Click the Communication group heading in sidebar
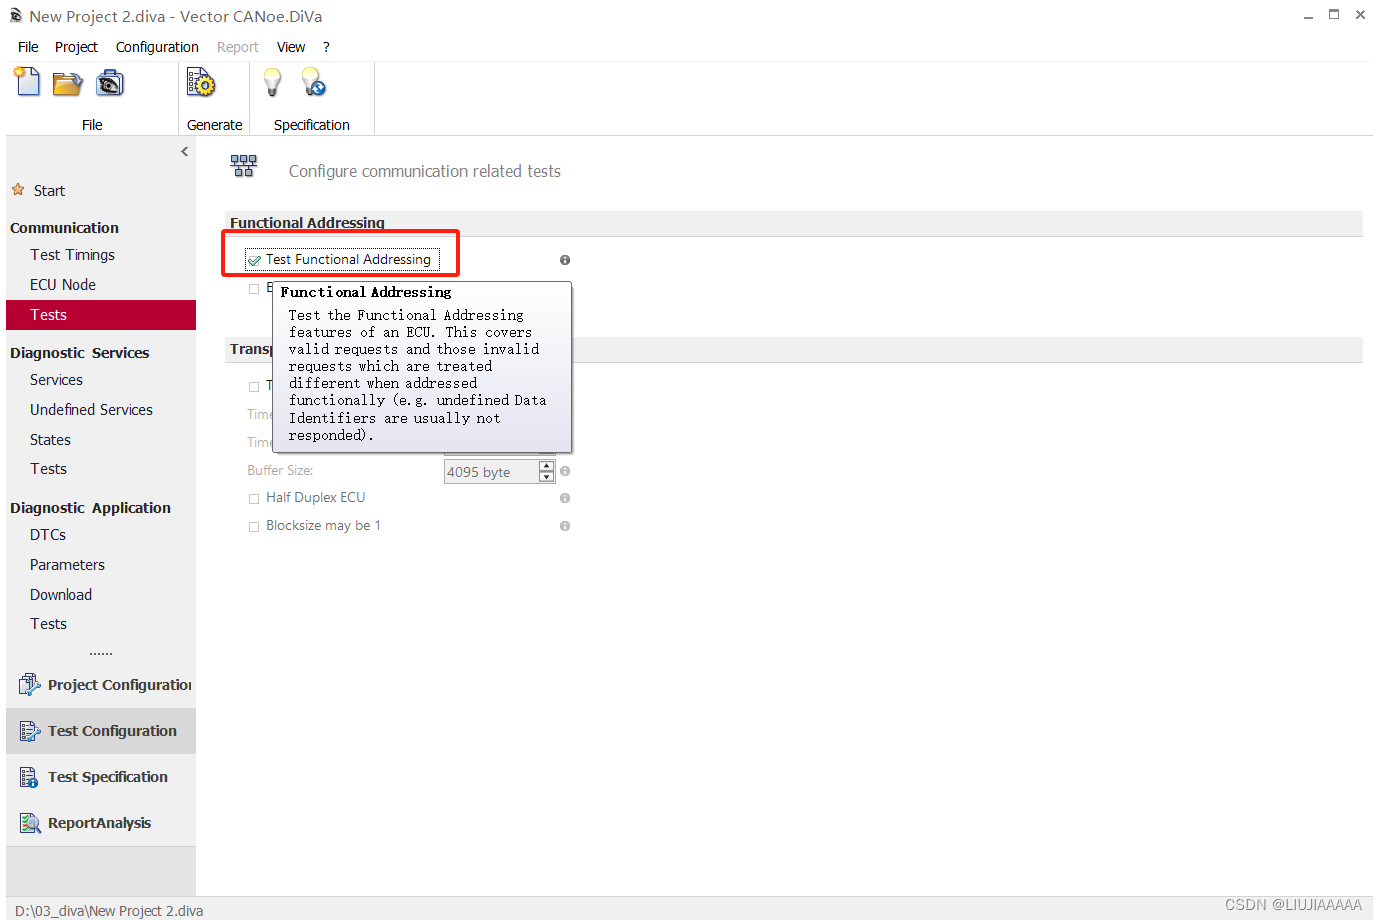This screenshot has height=920, width=1377. (64, 228)
